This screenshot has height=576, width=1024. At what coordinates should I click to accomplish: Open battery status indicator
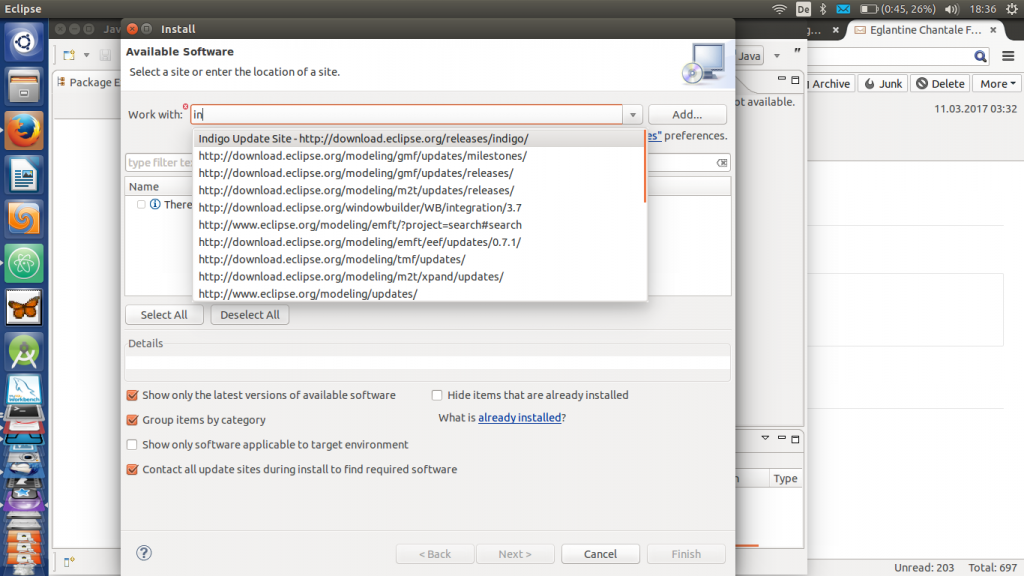(x=897, y=9)
